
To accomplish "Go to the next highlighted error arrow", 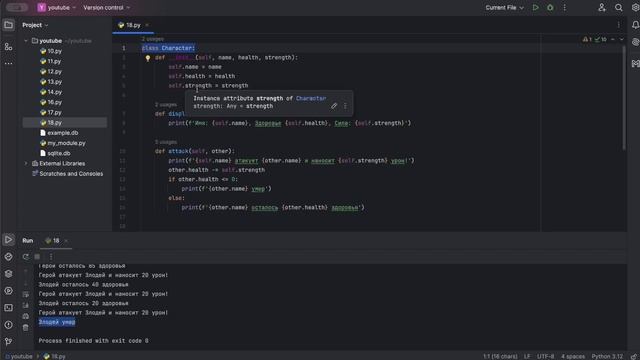I will click(621, 39).
